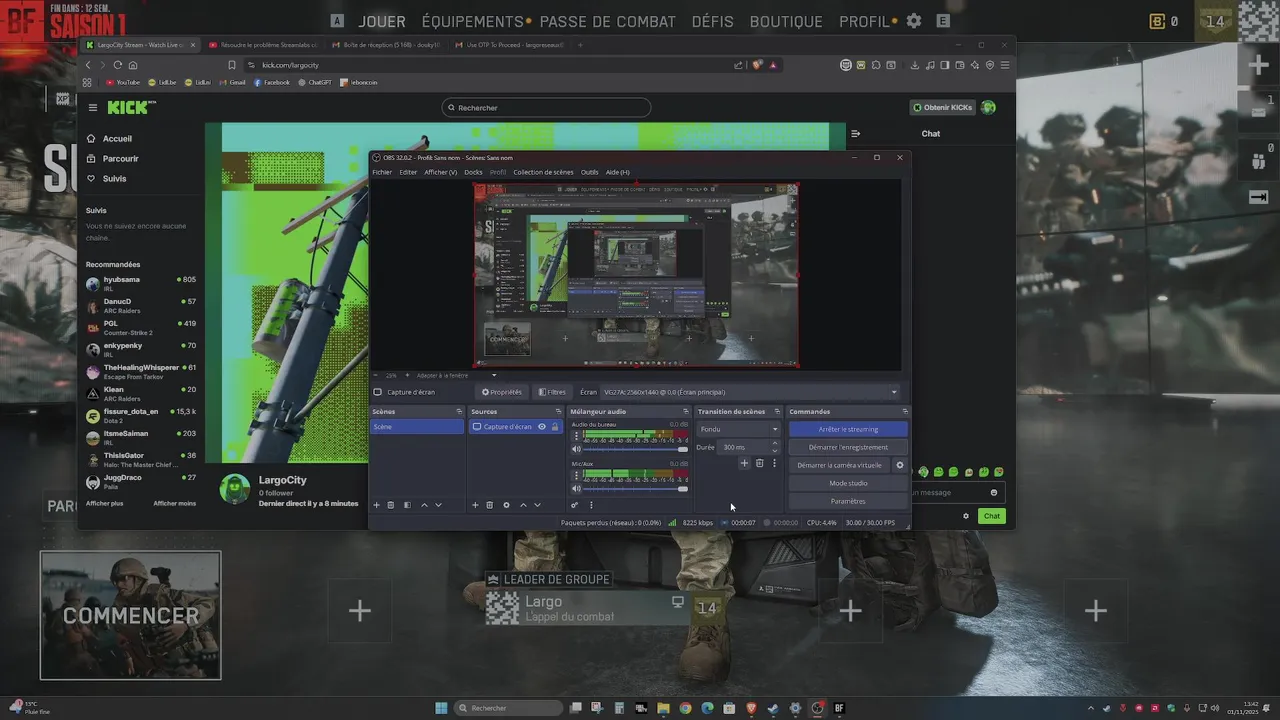
Task: Bookmark the kick.com page
Action: [x=232, y=65]
